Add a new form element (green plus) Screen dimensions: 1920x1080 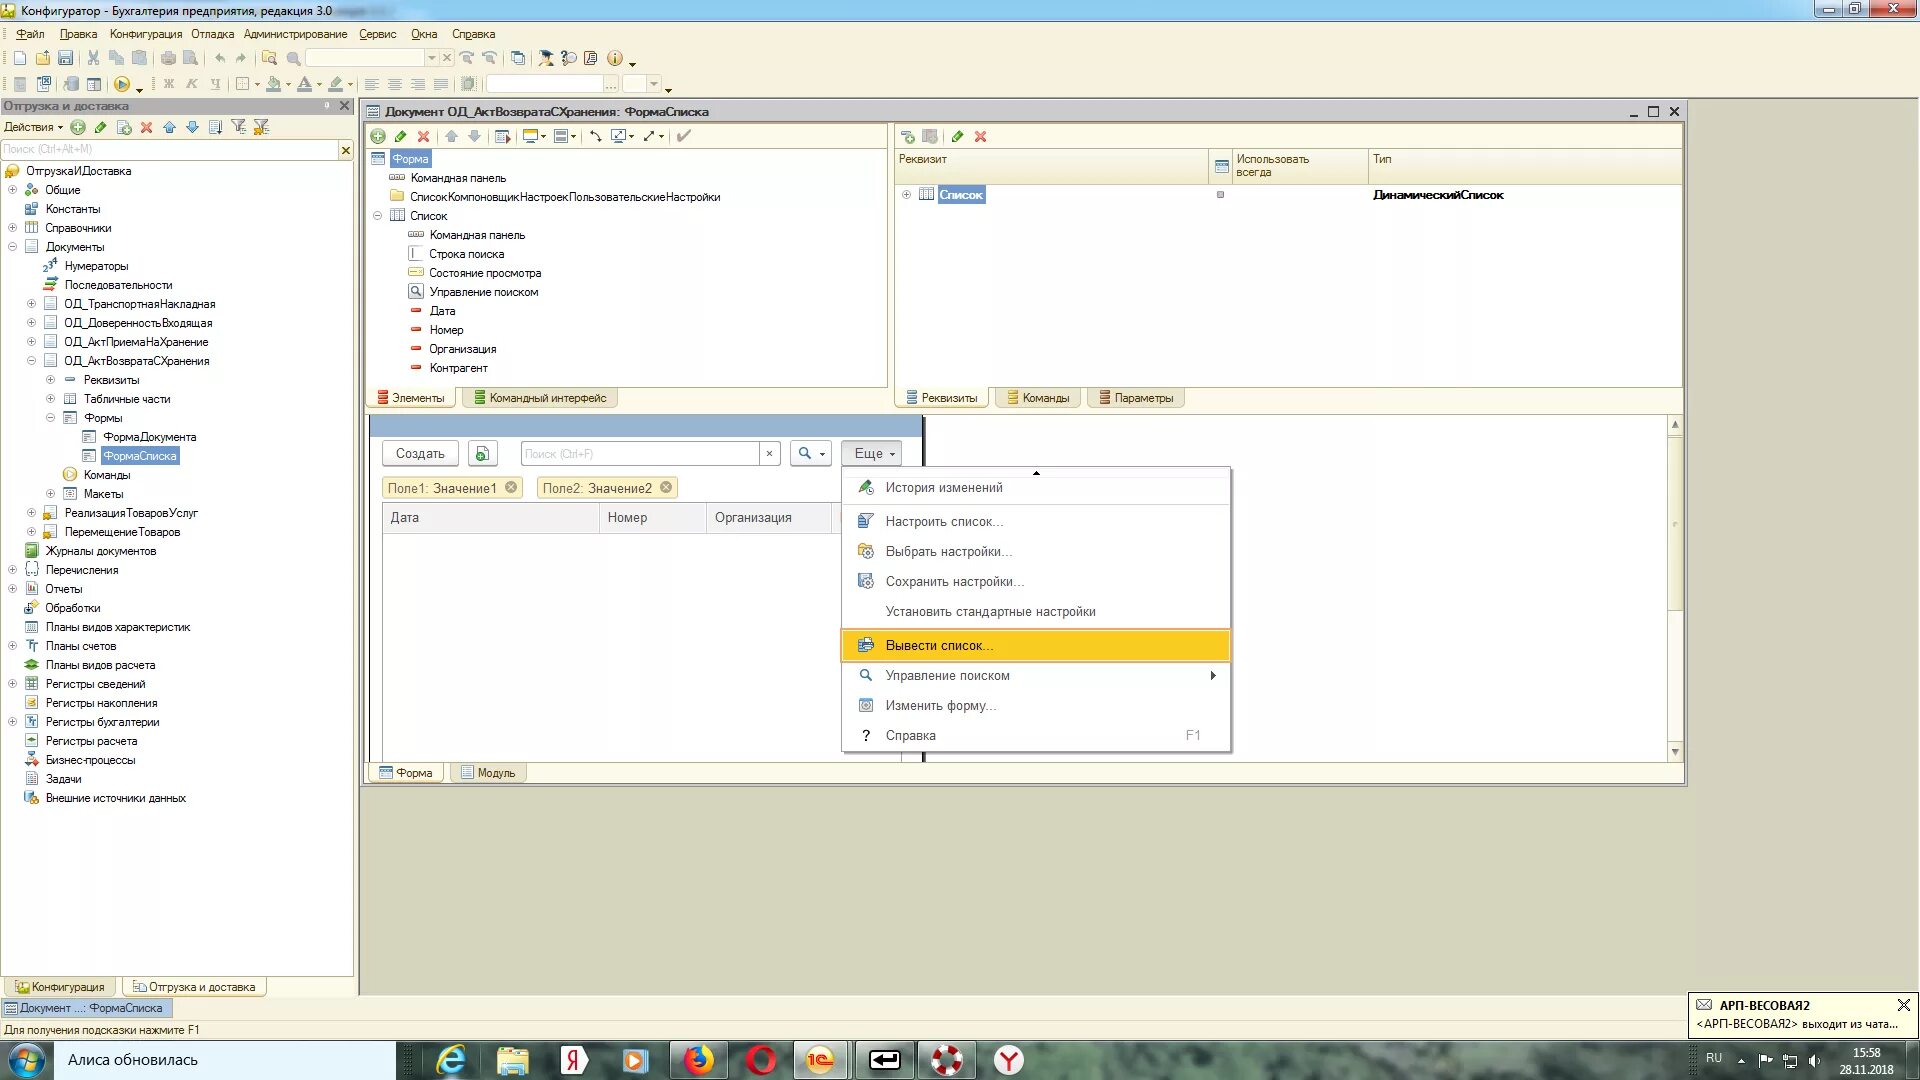[x=378, y=136]
